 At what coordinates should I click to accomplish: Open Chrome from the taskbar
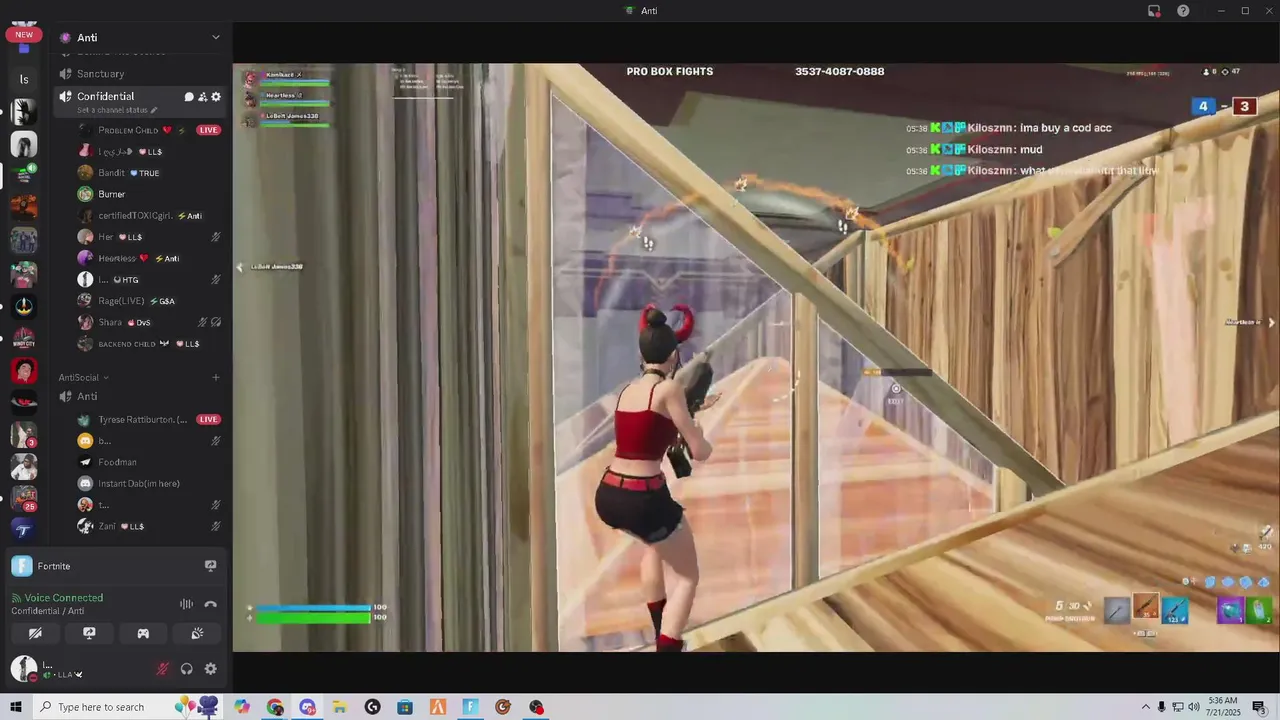[x=275, y=707]
